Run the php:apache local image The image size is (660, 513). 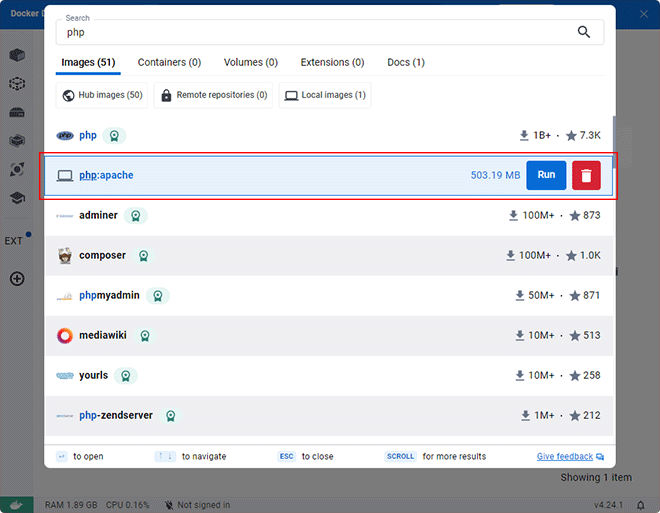pyautogui.click(x=546, y=175)
